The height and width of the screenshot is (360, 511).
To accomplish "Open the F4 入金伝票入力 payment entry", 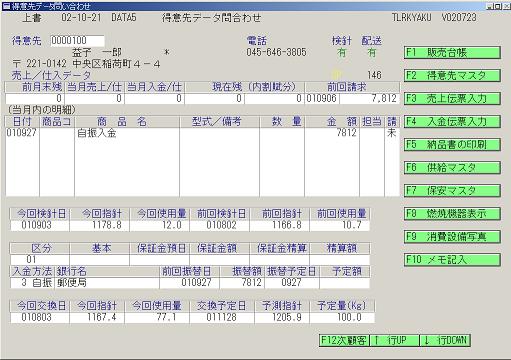I will (x=452, y=122).
